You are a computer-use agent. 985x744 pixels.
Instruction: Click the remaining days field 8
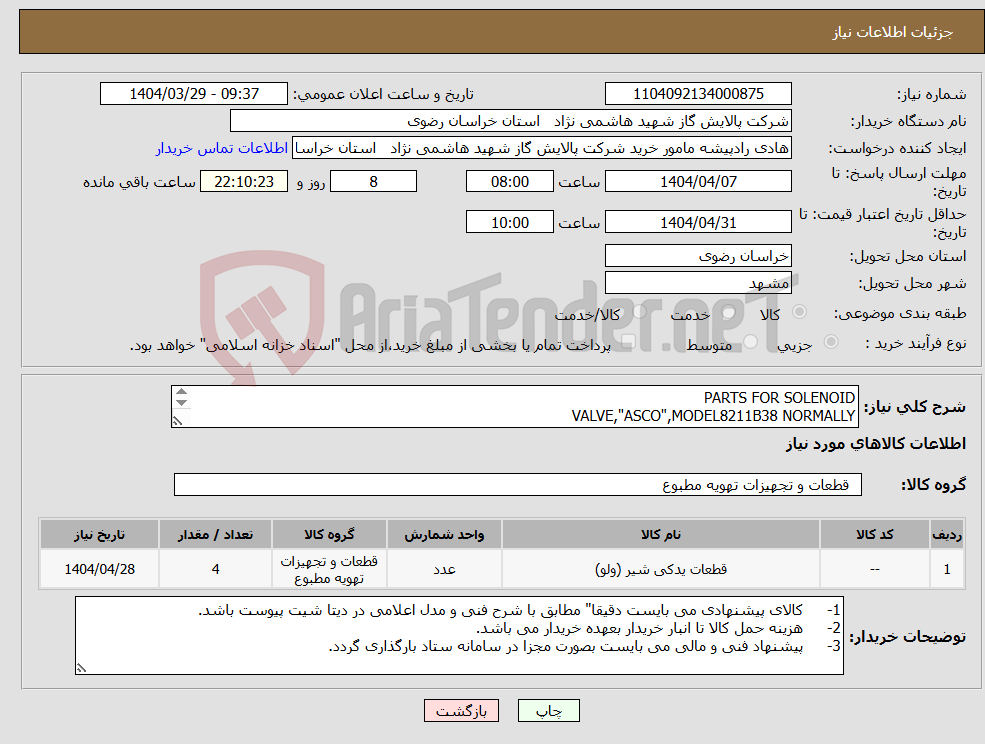point(373,182)
